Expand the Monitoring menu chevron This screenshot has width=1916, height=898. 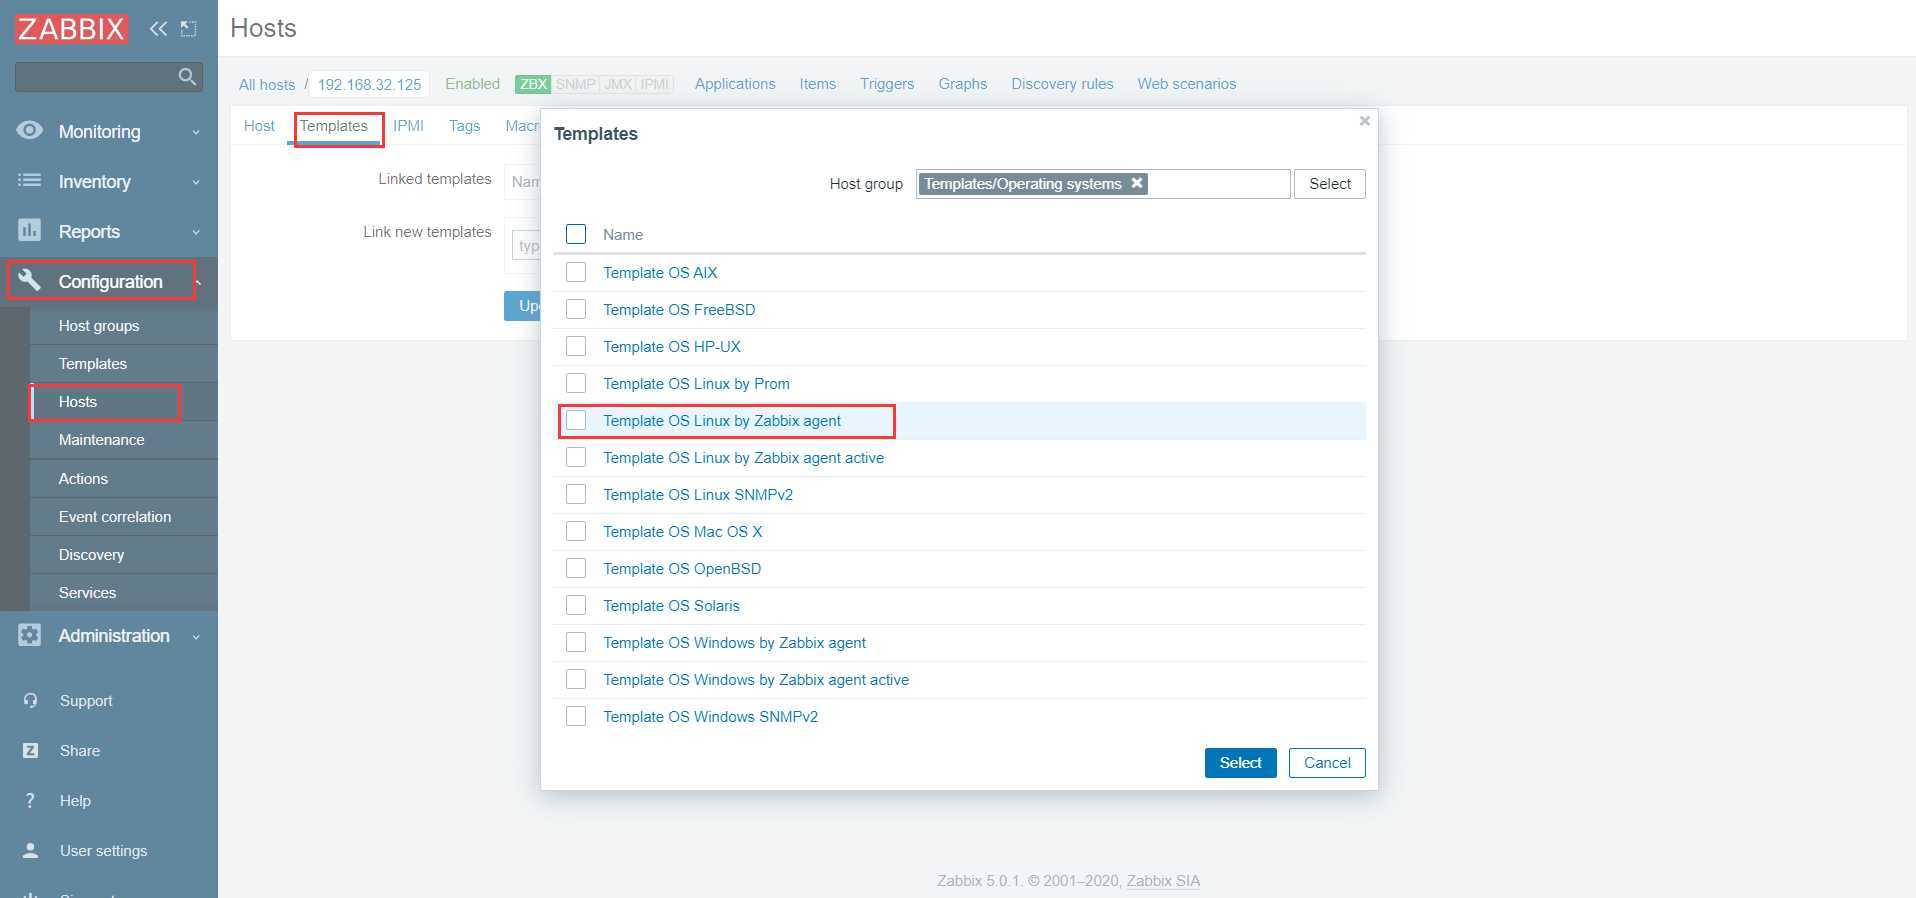pyautogui.click(x=196, y=132)
